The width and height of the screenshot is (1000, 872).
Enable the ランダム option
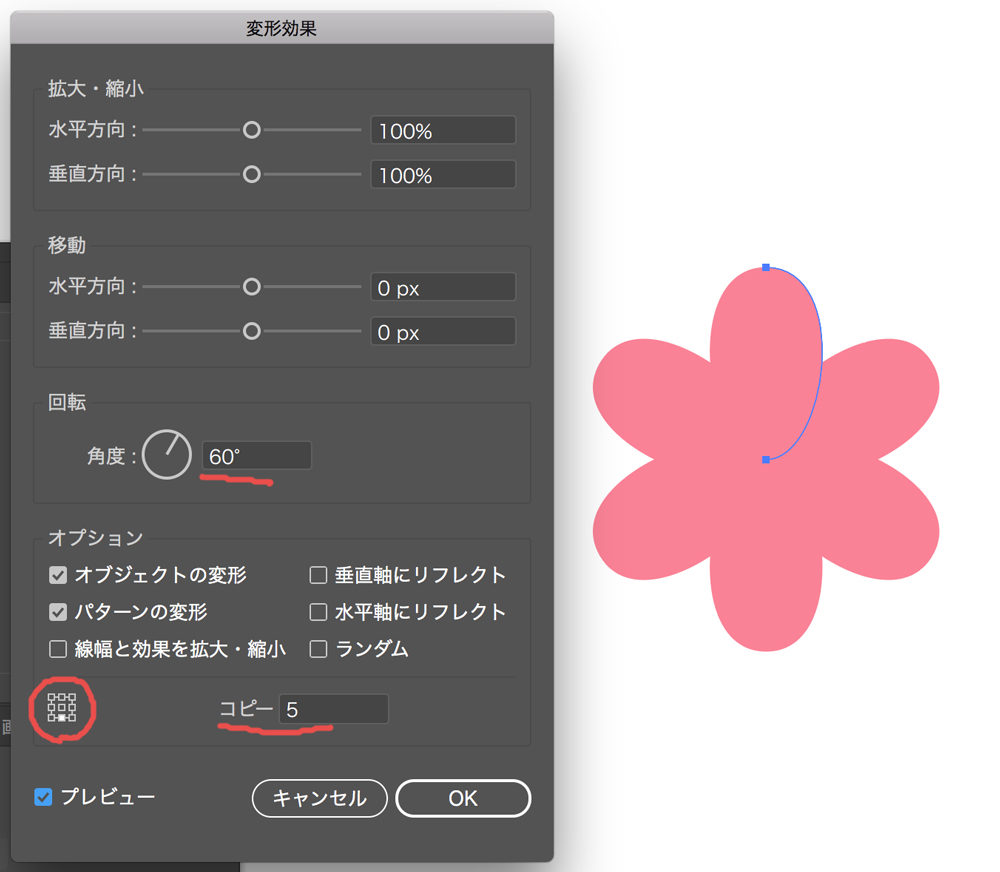click(318, 649)
